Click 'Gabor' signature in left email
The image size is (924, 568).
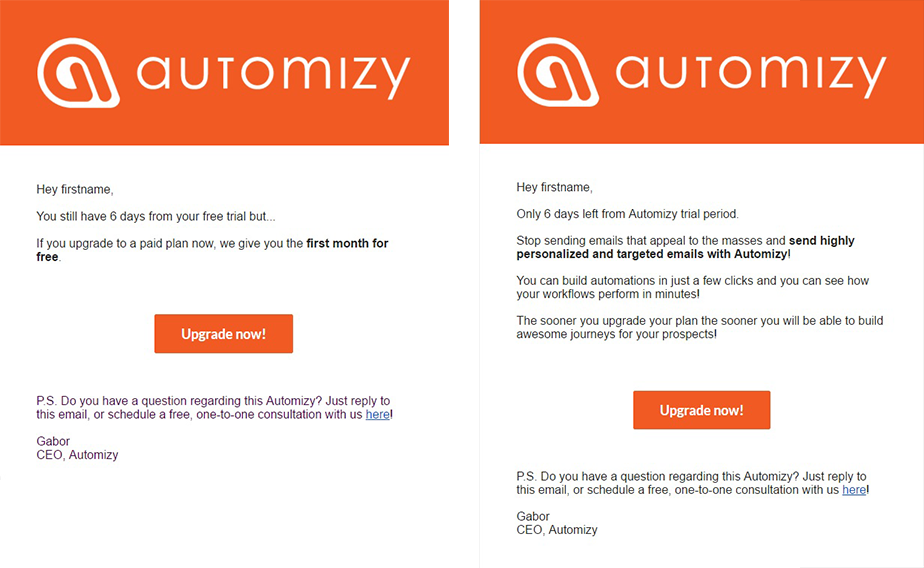[53, 441]
